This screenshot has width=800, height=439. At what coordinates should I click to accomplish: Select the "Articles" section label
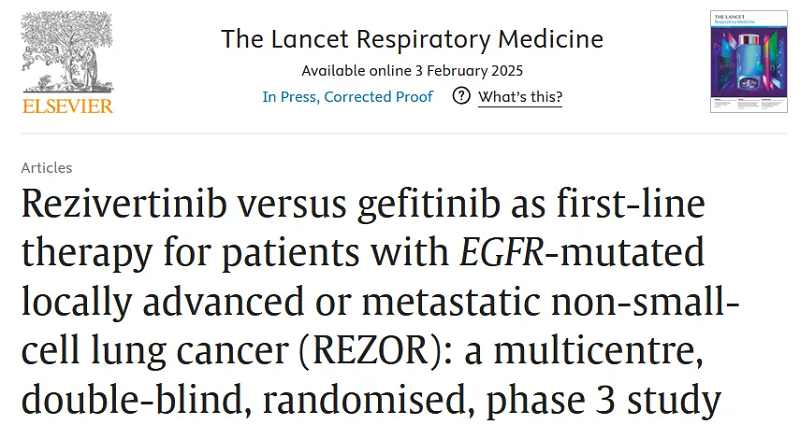(46, 167)
